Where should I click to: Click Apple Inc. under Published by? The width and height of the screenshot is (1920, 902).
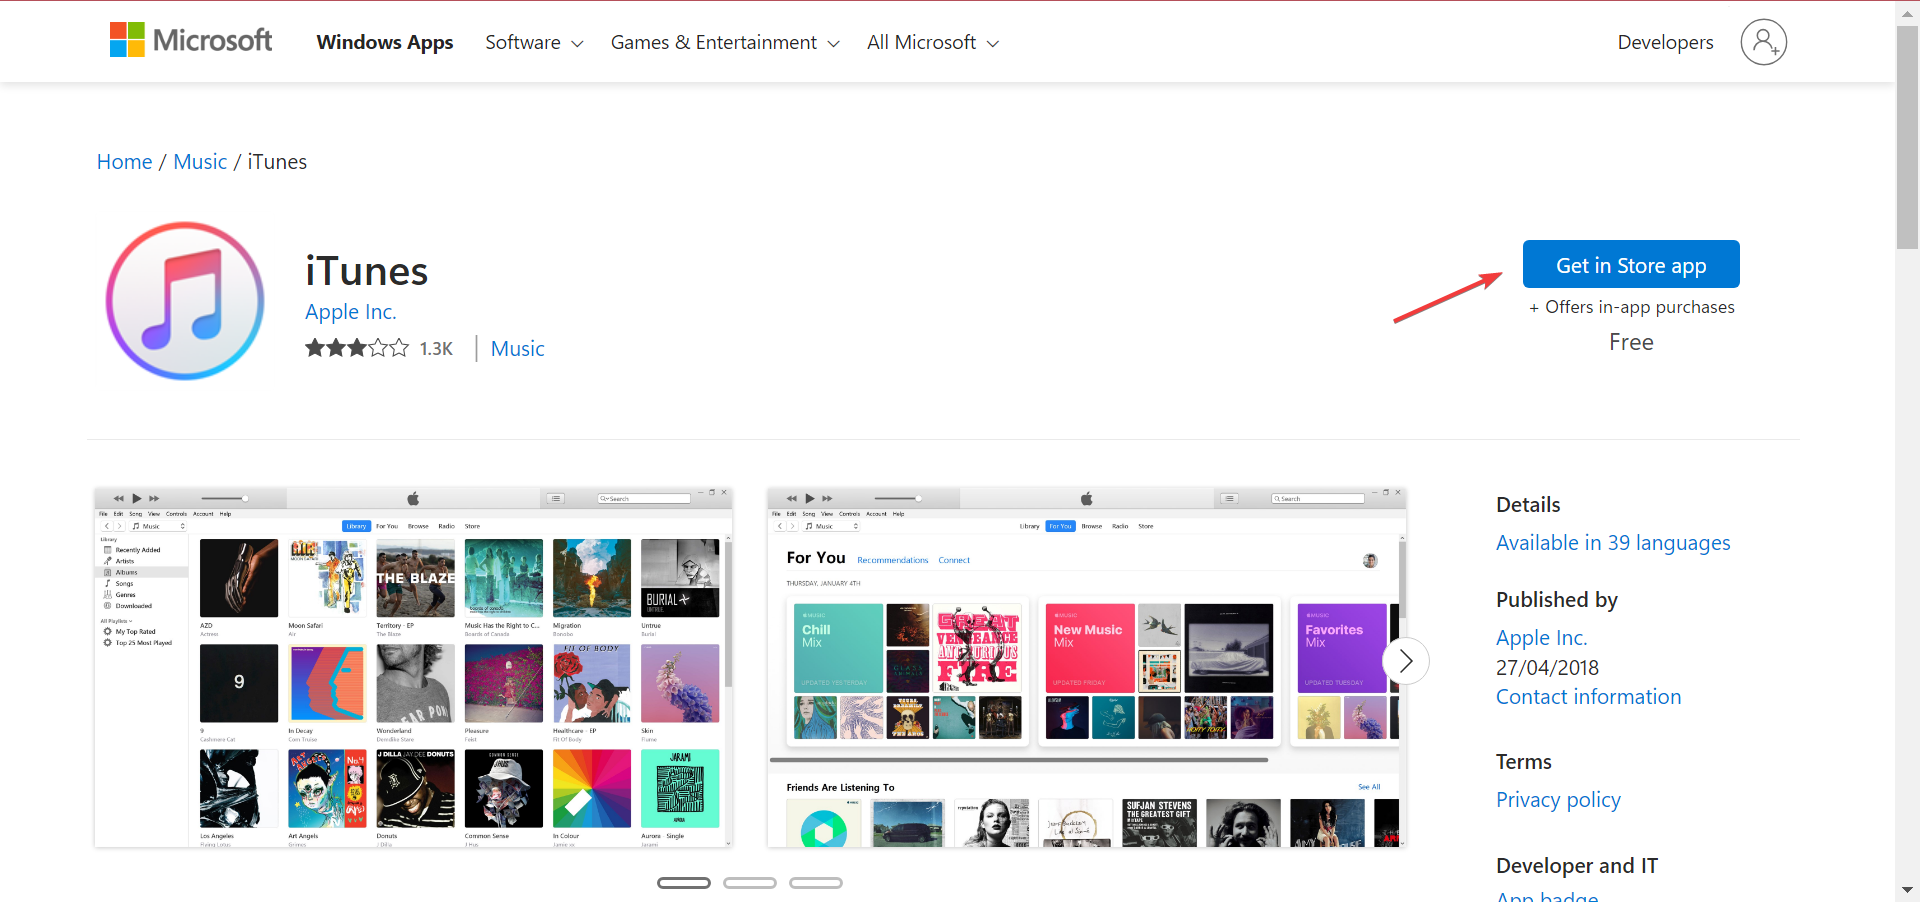click(x=1541, y=638)
